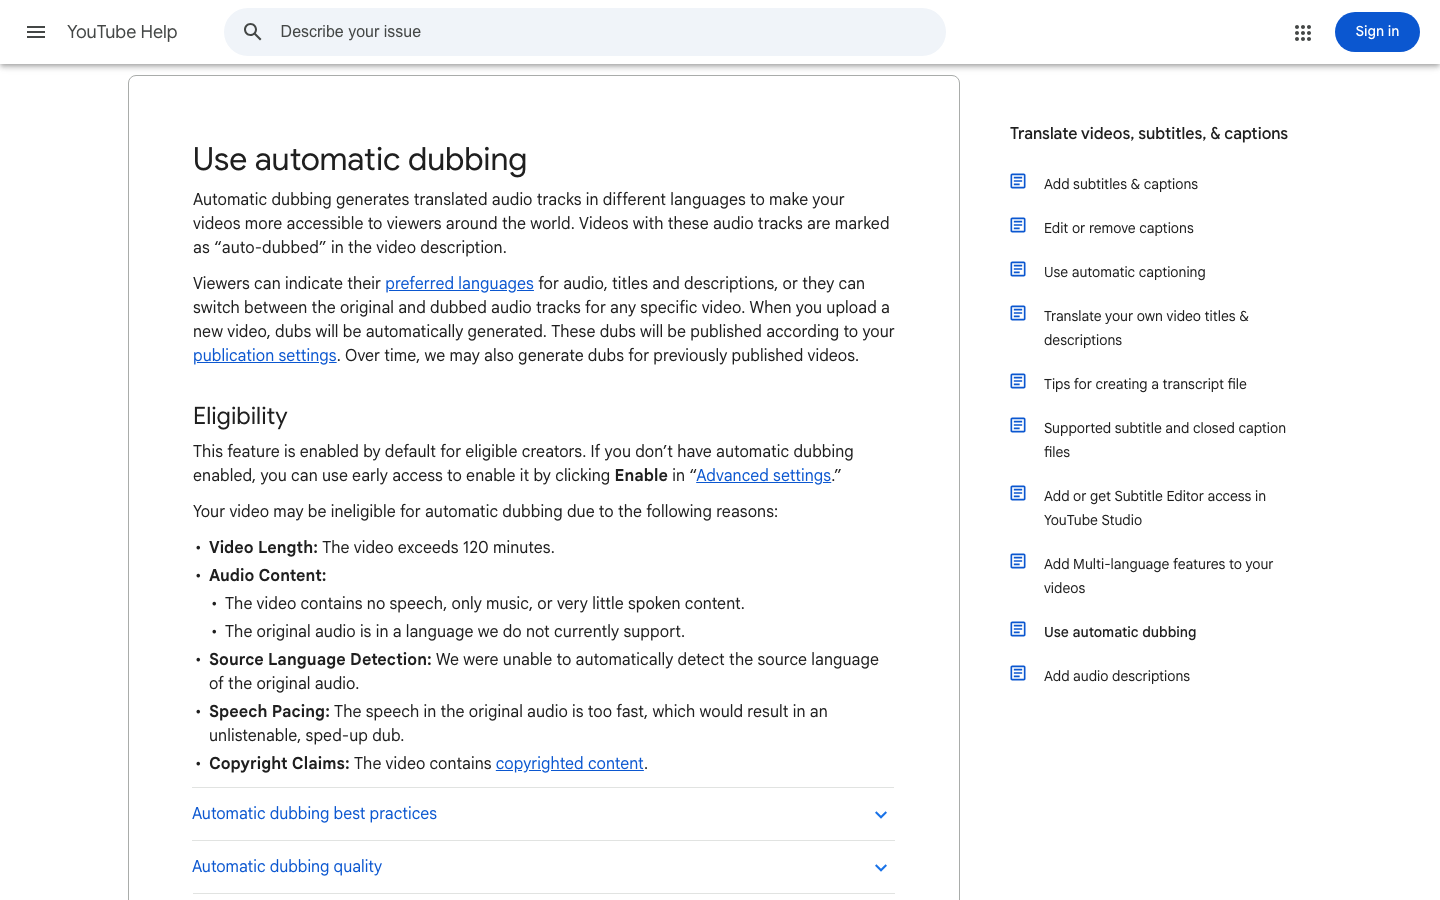Viewport: 1440px width, 900px height.
Task: Click the article icon beside Supported subtitle and closed caption files
Action: tap(1018, 425)
